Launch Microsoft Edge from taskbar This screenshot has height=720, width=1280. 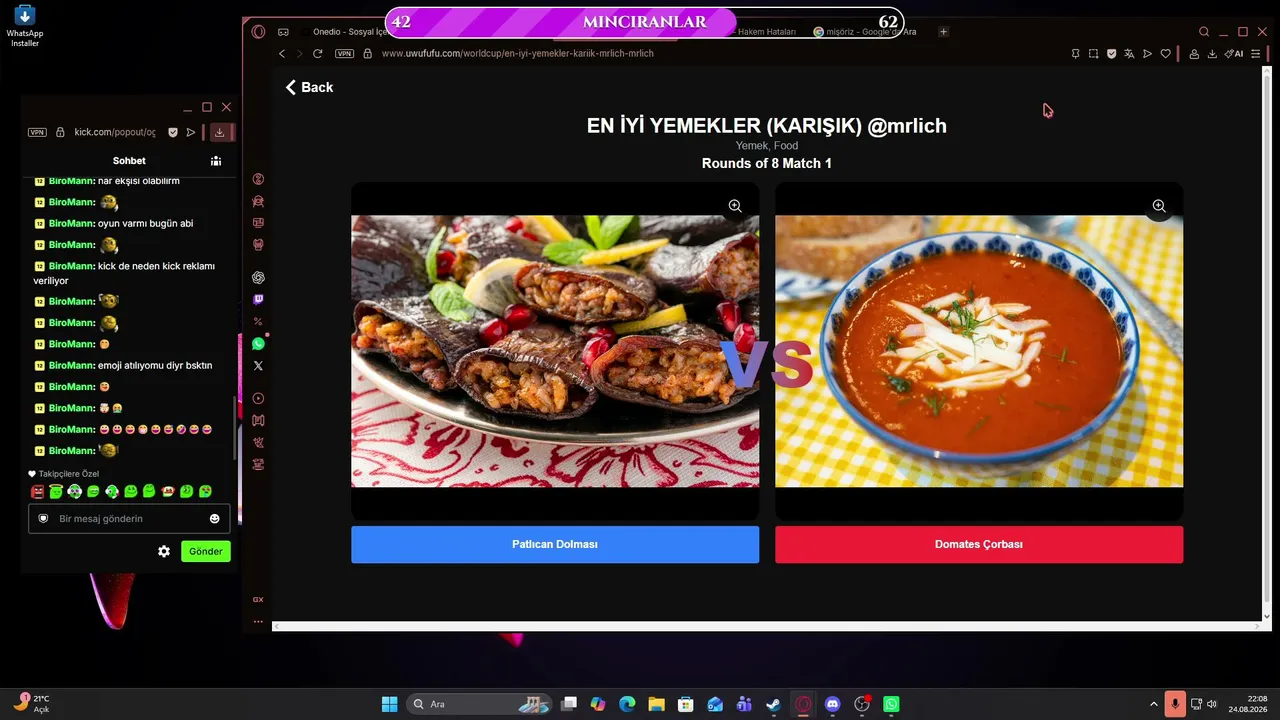click(627, 704)
